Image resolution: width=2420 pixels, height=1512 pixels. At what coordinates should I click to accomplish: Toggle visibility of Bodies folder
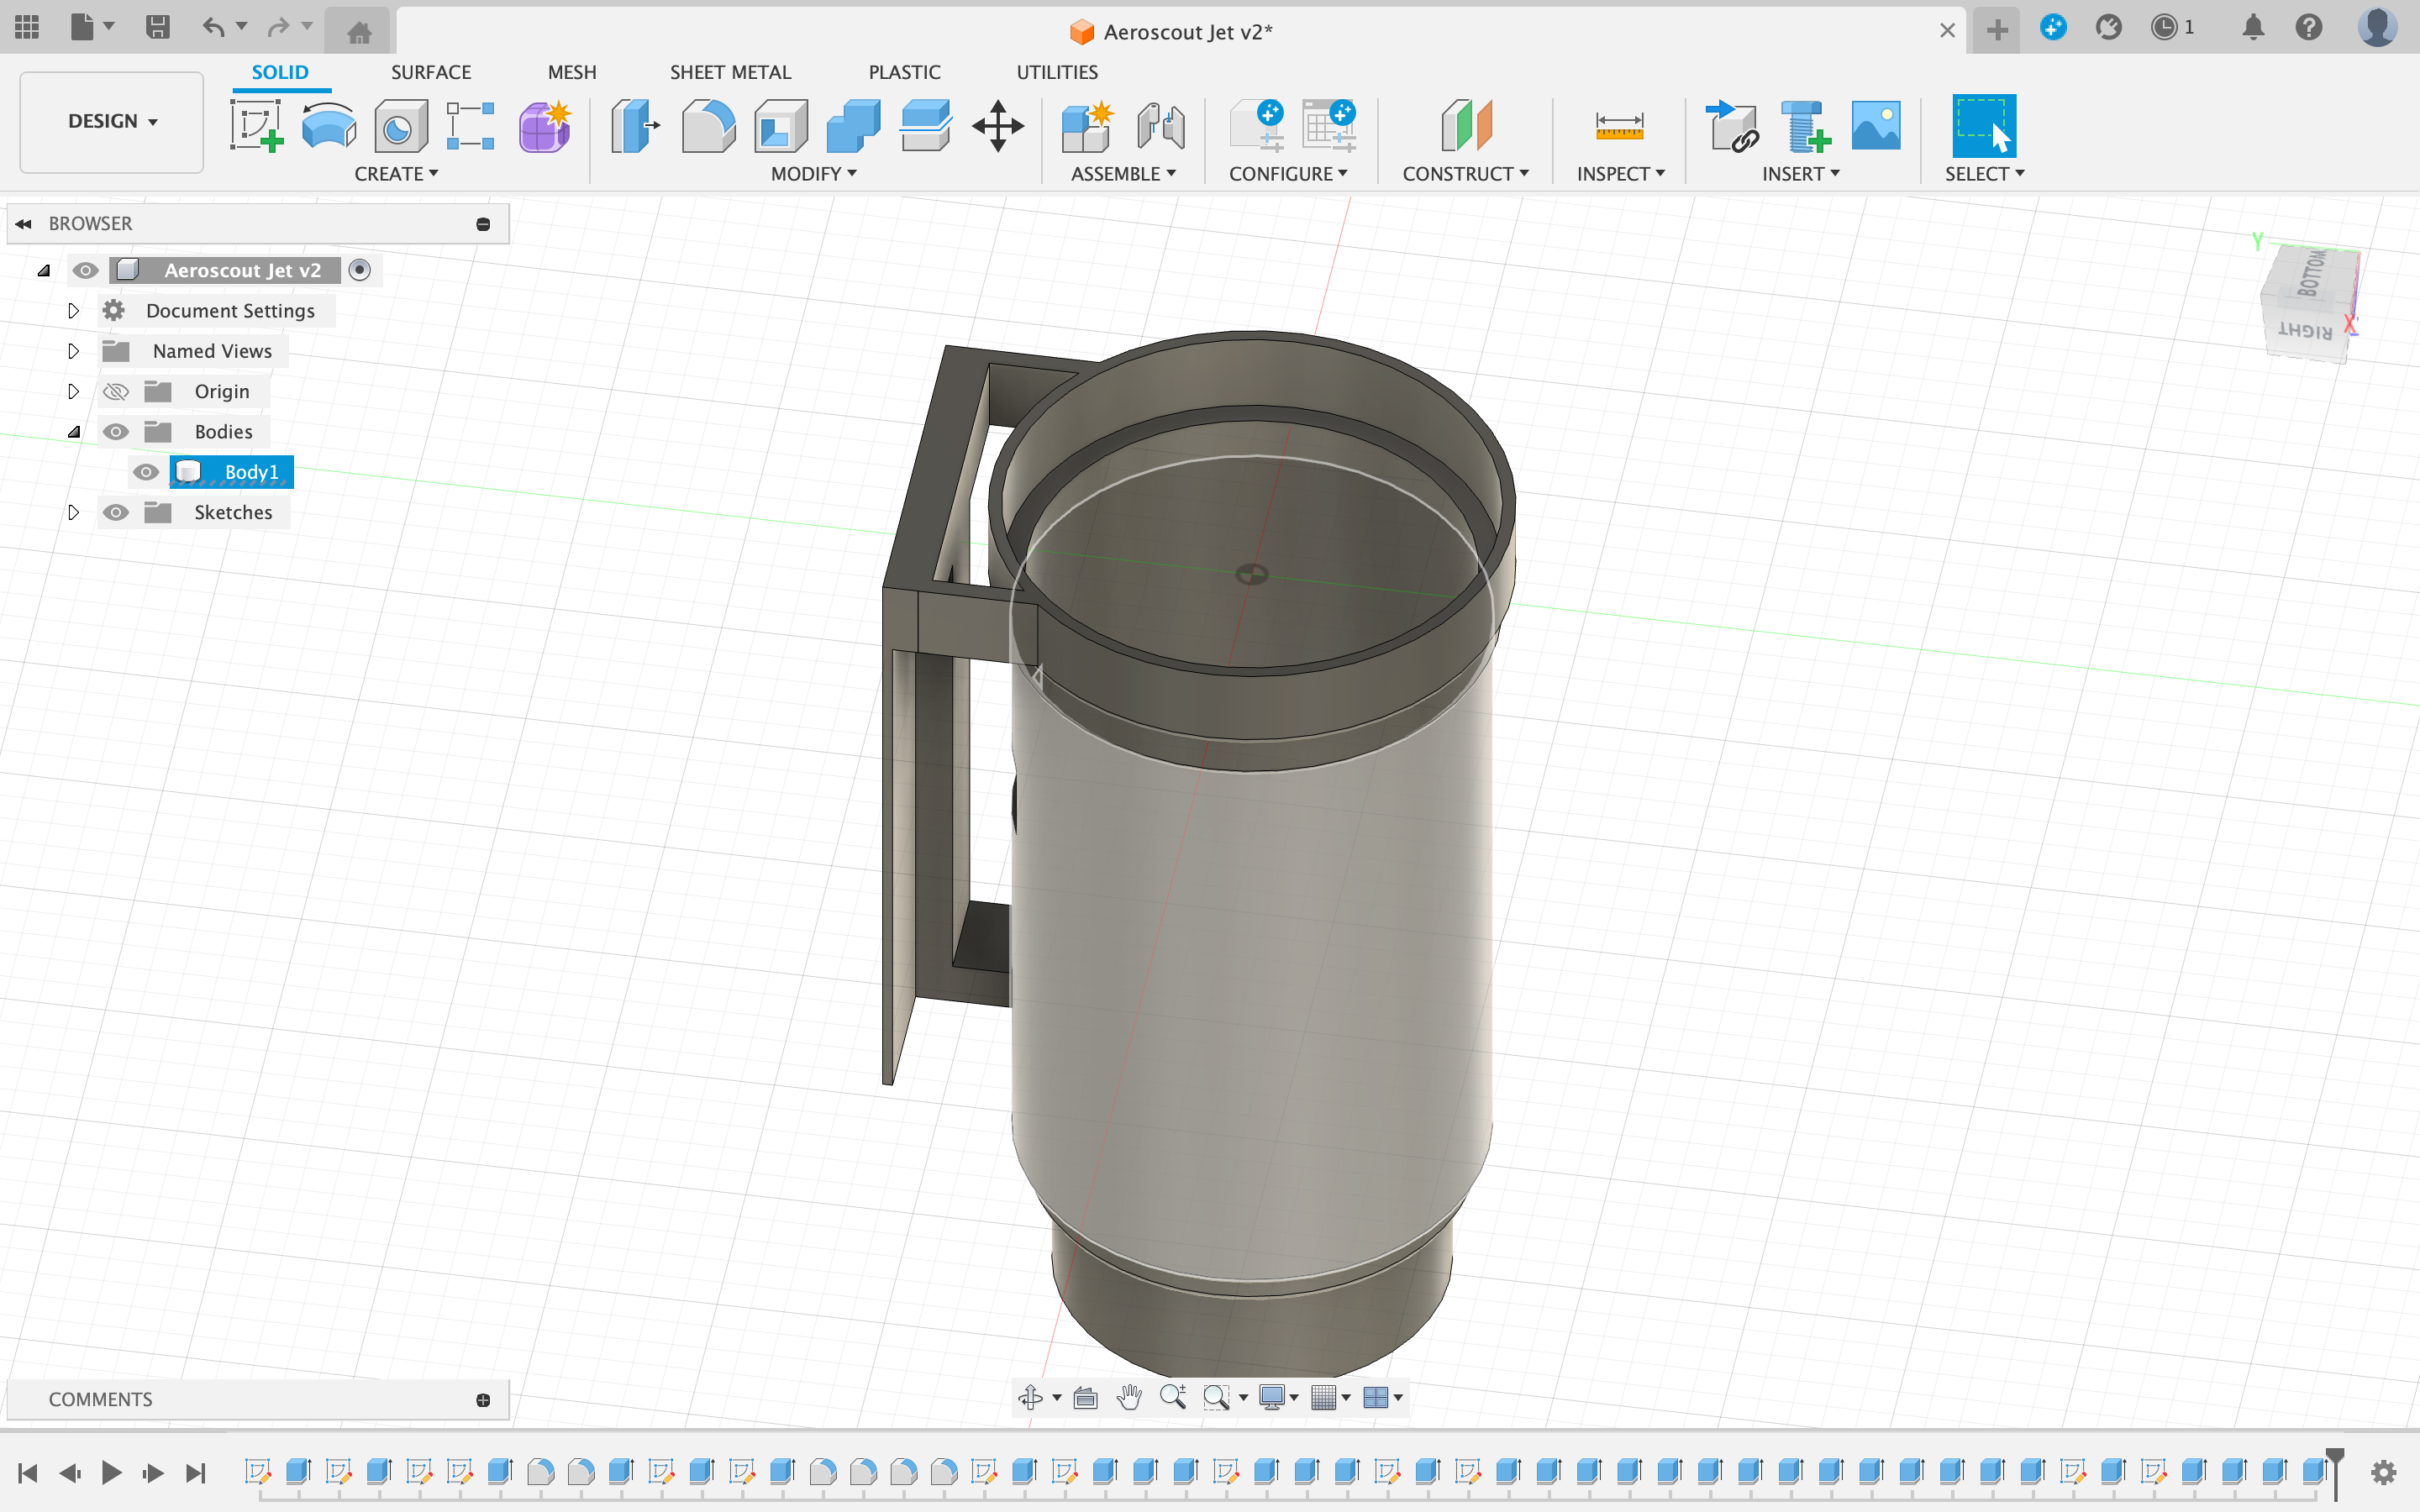pyautogui.click(x=116, y=432)
